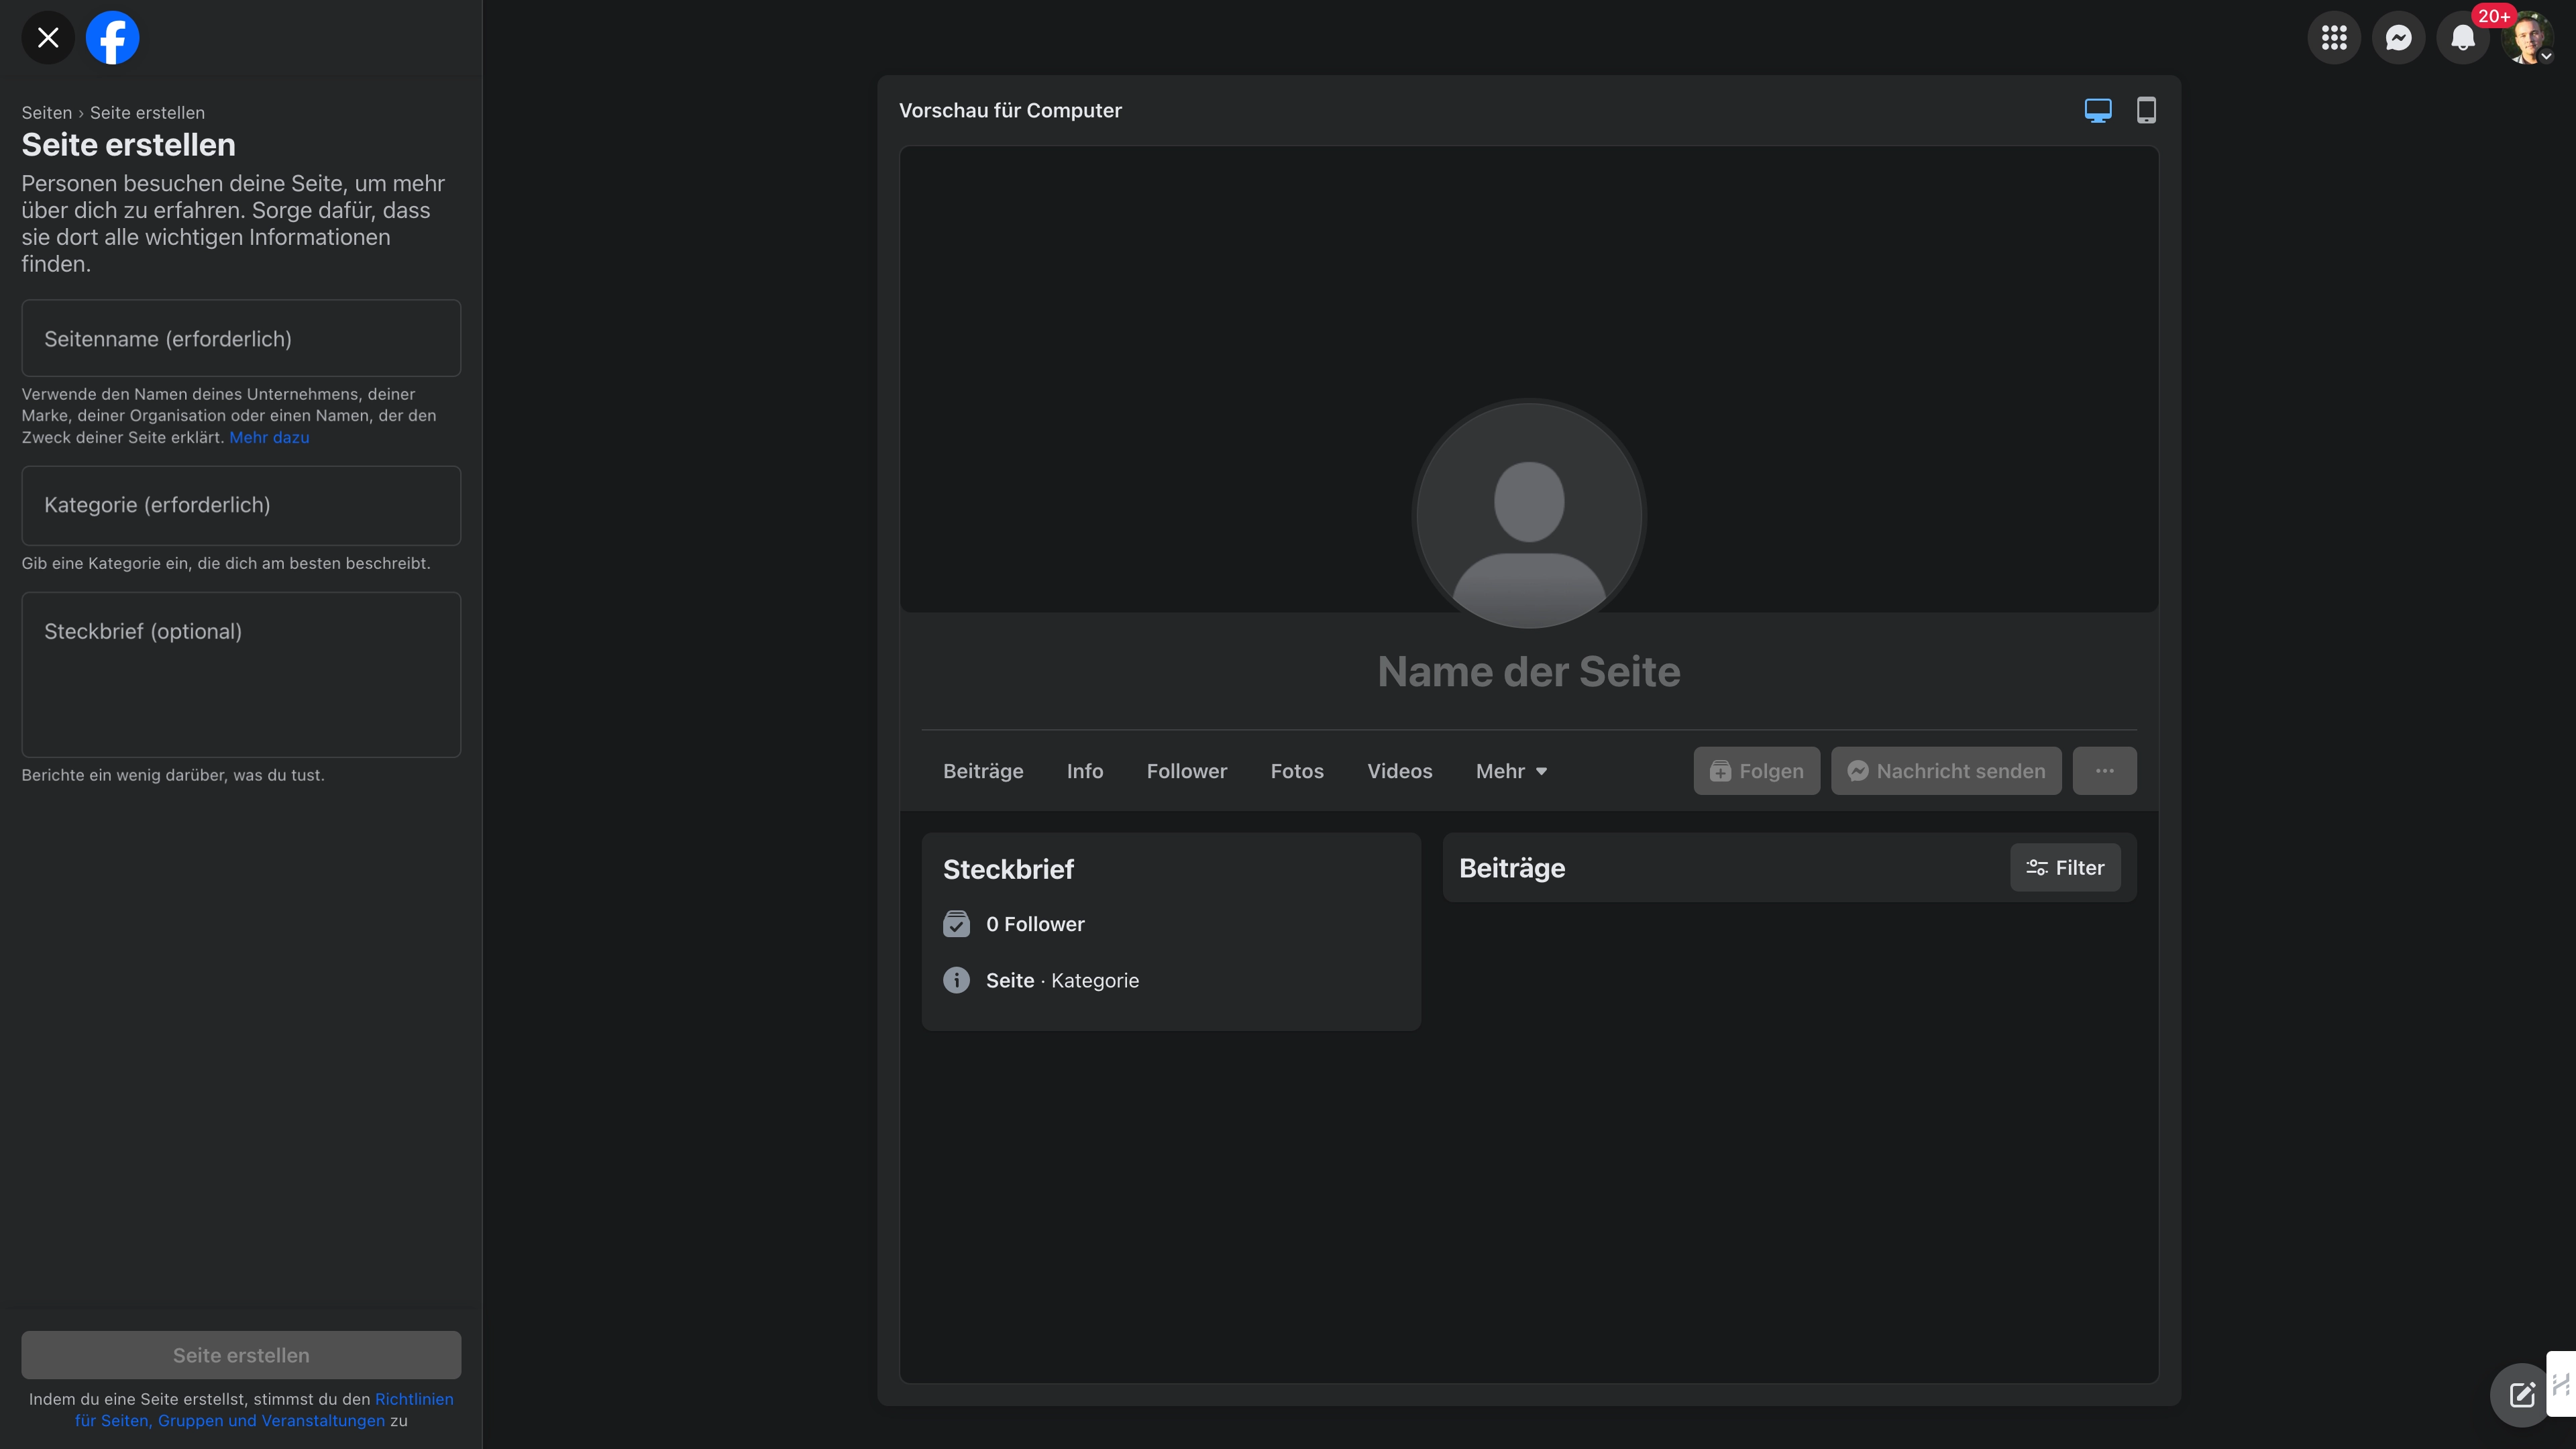Select the Beiträge tab in preview

click(x=983, y=771)
